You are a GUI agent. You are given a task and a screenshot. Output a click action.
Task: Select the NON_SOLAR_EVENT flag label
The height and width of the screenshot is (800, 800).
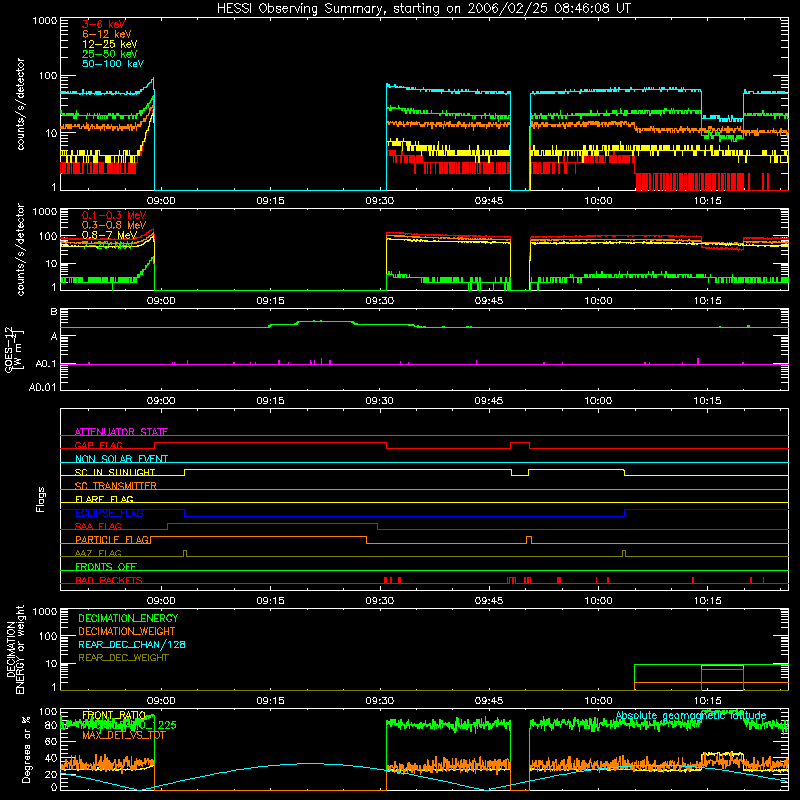pos(121,459)
